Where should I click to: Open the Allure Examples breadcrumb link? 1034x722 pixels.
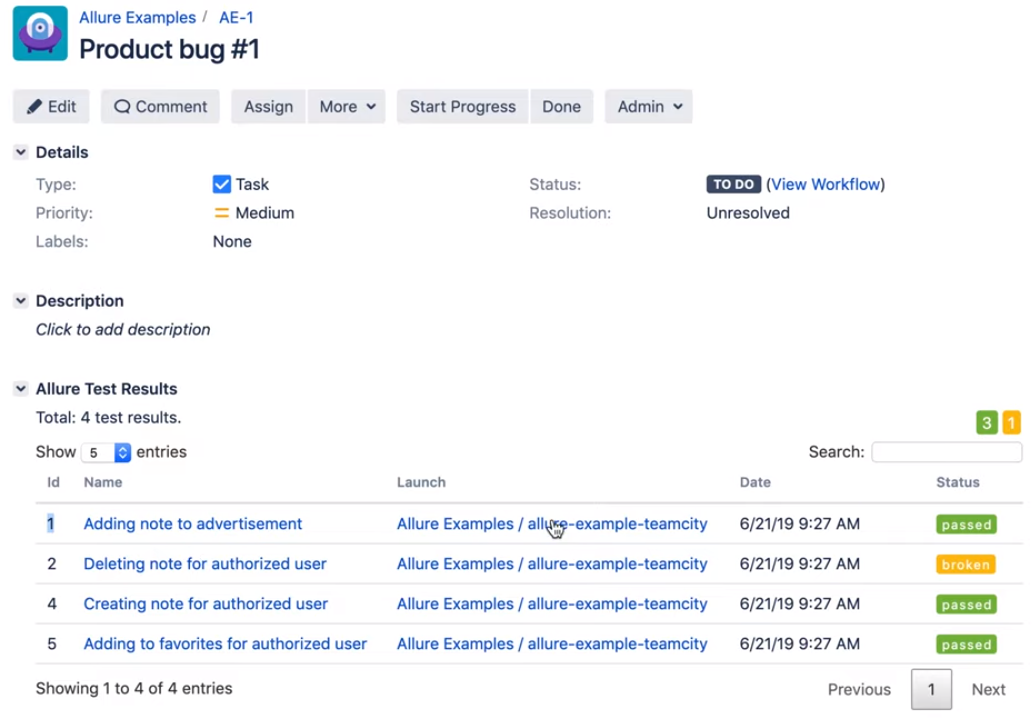pos(137,18)
